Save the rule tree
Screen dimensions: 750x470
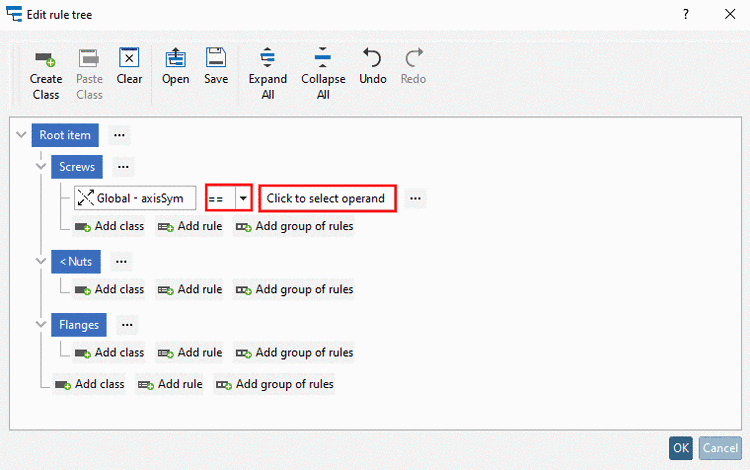click(x=216, y=66)
